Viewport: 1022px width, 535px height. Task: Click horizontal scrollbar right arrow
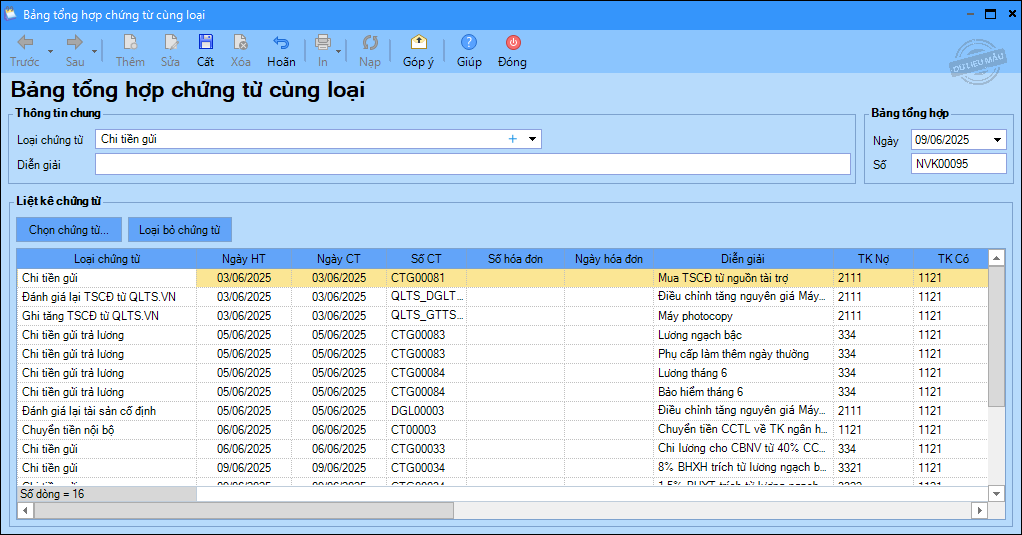980,510
